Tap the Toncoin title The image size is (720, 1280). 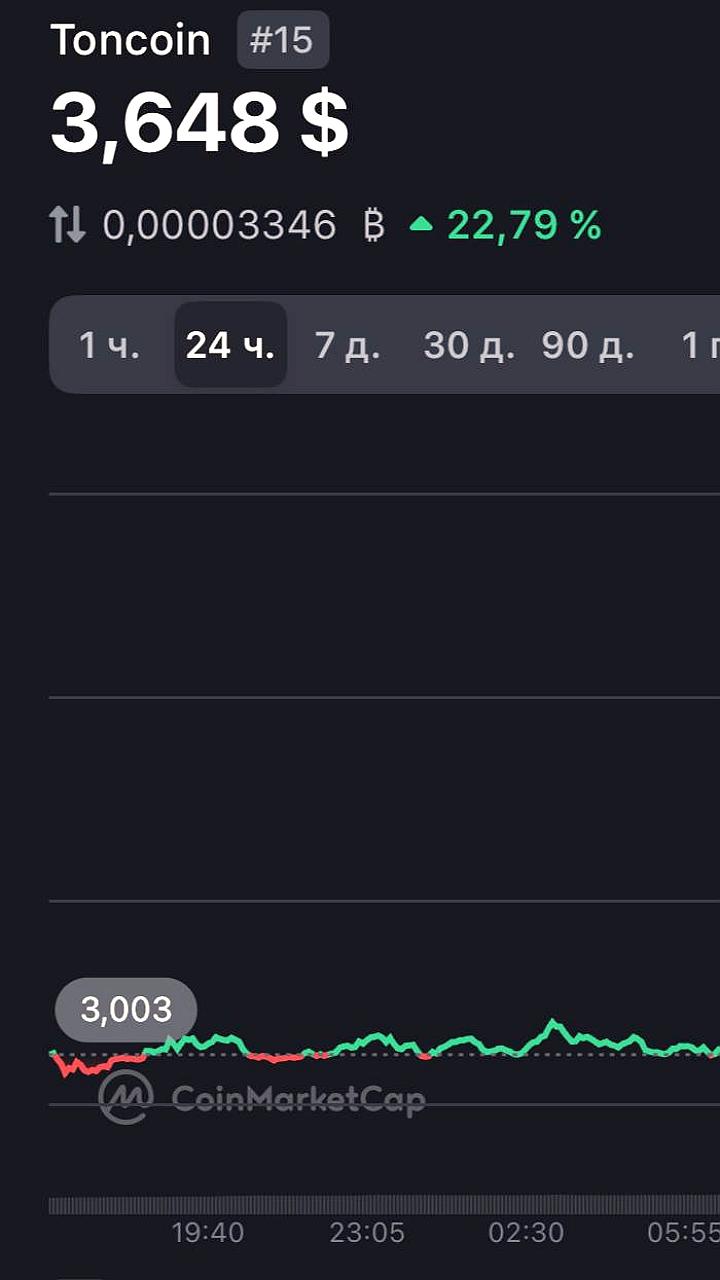click(x=130, y=41)
